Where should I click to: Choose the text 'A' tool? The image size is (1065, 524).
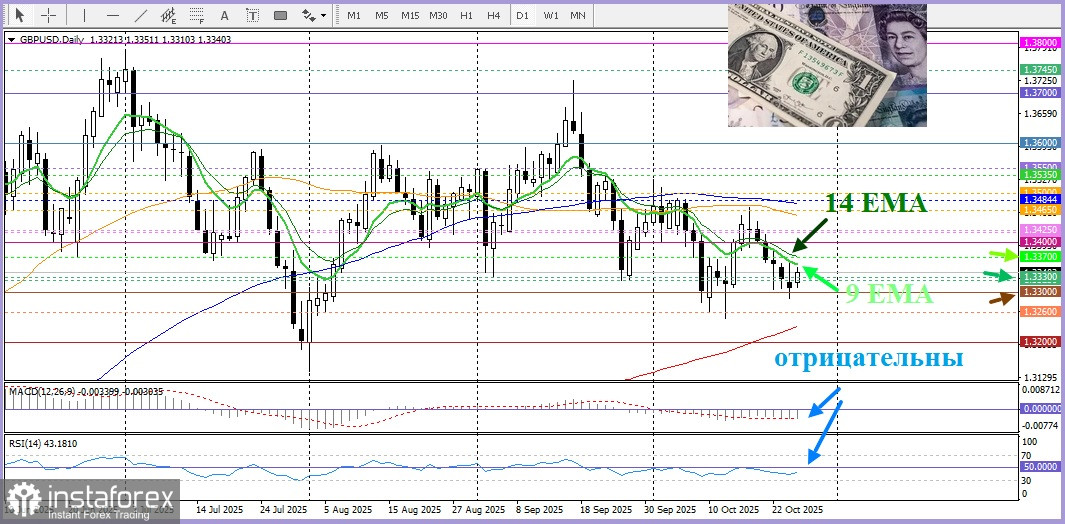point(224,15)
